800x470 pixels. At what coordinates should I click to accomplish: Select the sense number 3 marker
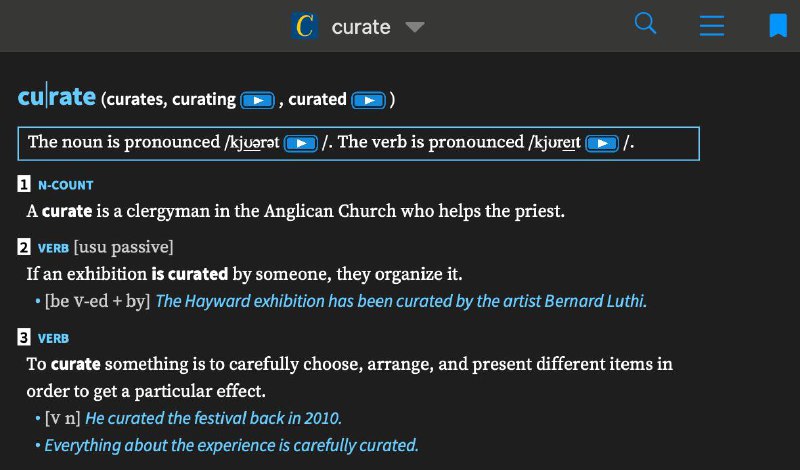(x=24, y=339)
